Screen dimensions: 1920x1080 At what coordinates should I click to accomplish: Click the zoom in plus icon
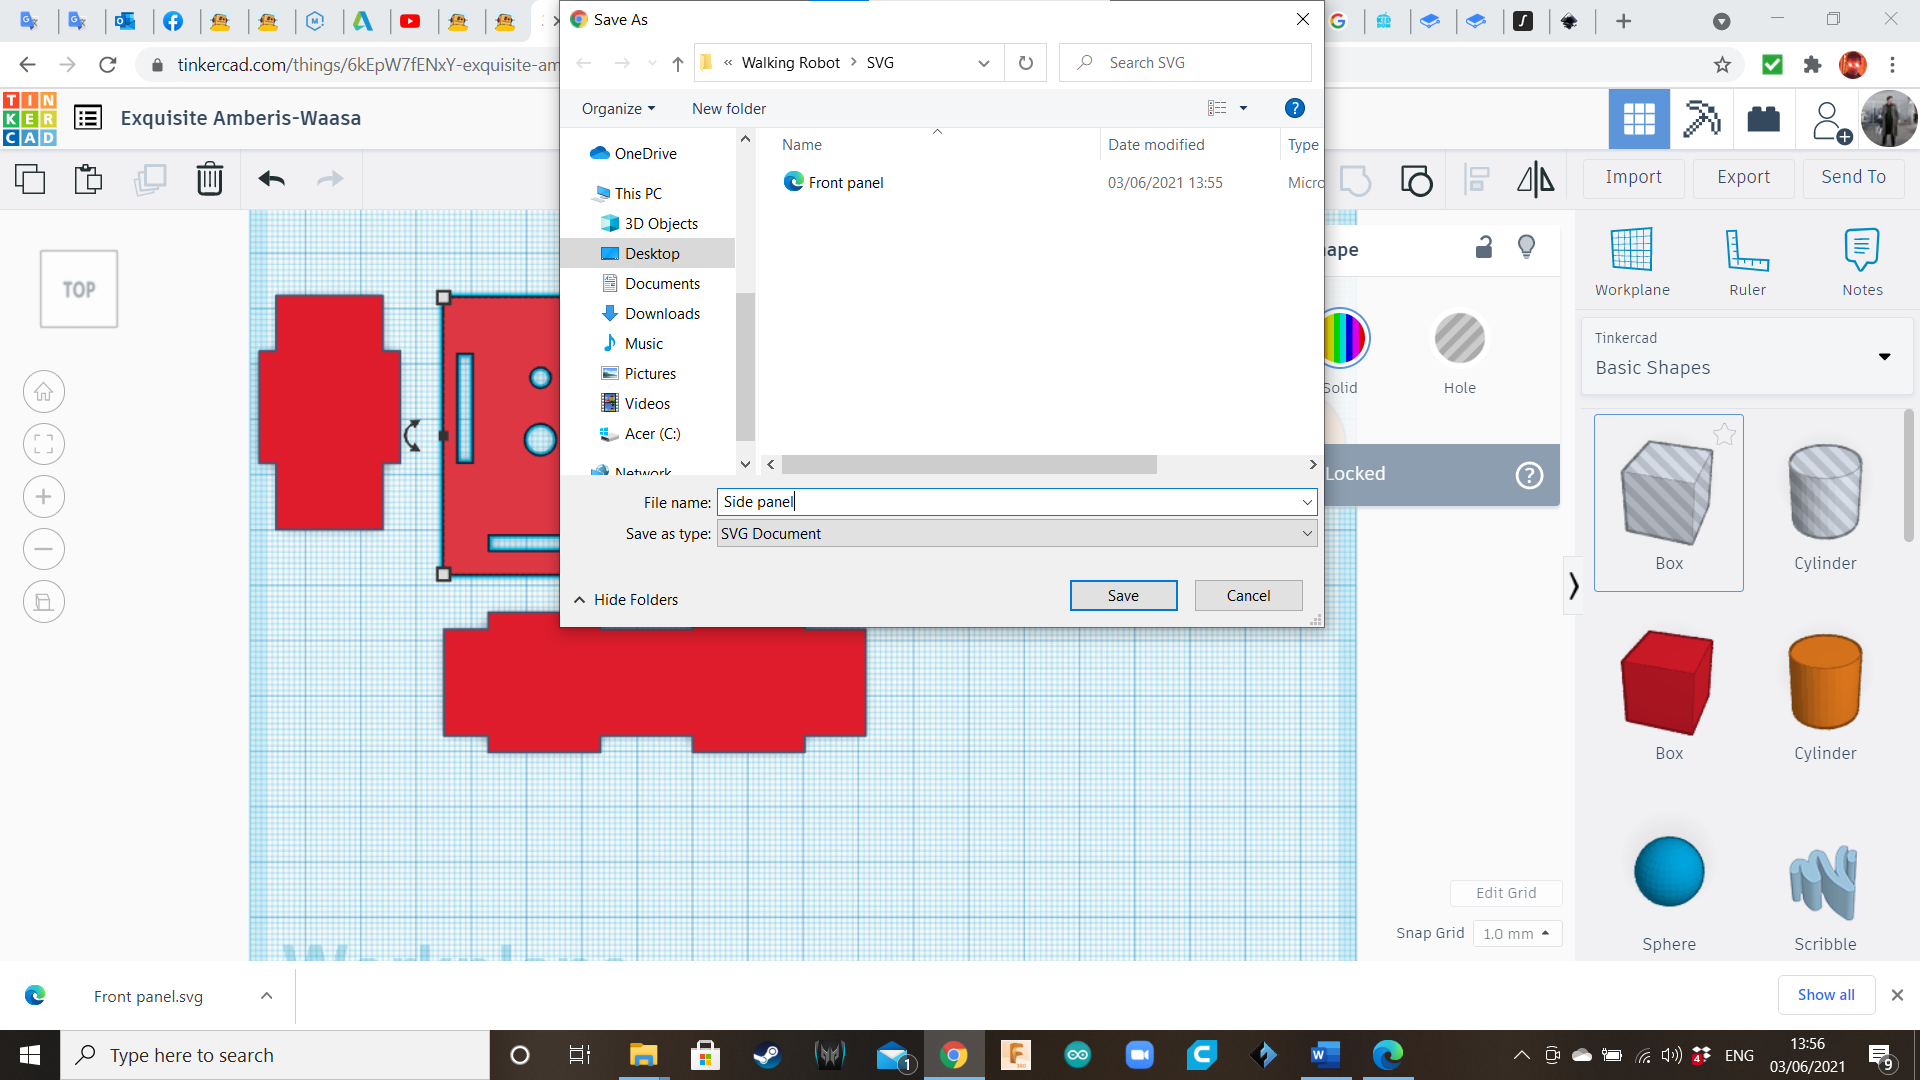pyautogui.click(x=44, y=497)
